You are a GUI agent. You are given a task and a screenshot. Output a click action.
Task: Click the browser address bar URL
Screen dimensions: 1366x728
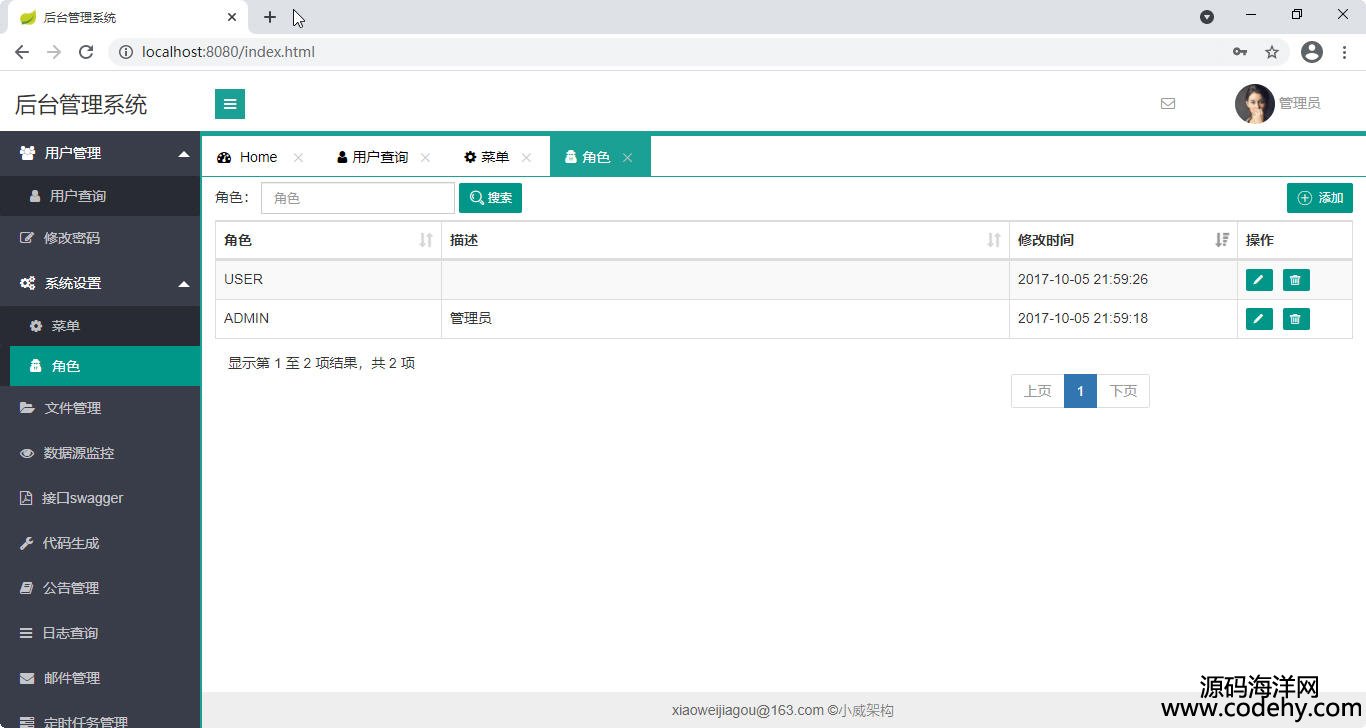pos(228,52)
